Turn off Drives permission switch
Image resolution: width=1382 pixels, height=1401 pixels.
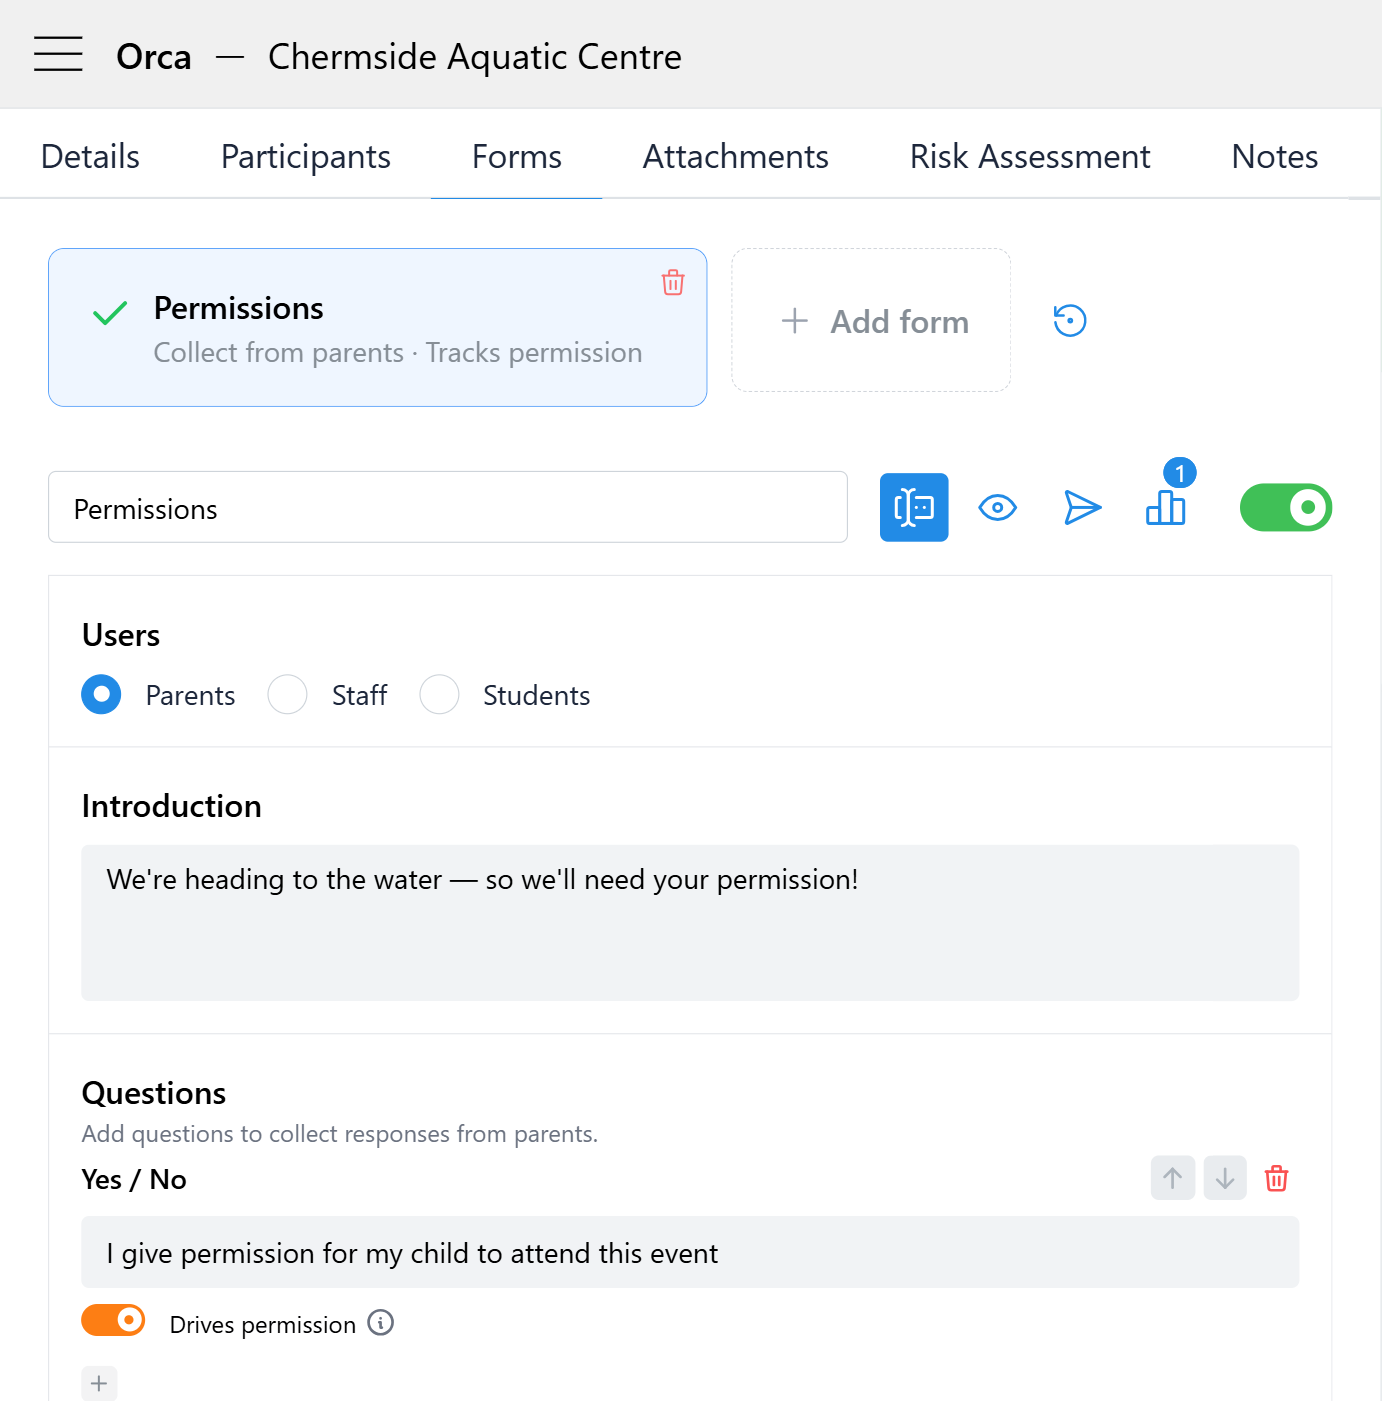(x=113, y=1321)
